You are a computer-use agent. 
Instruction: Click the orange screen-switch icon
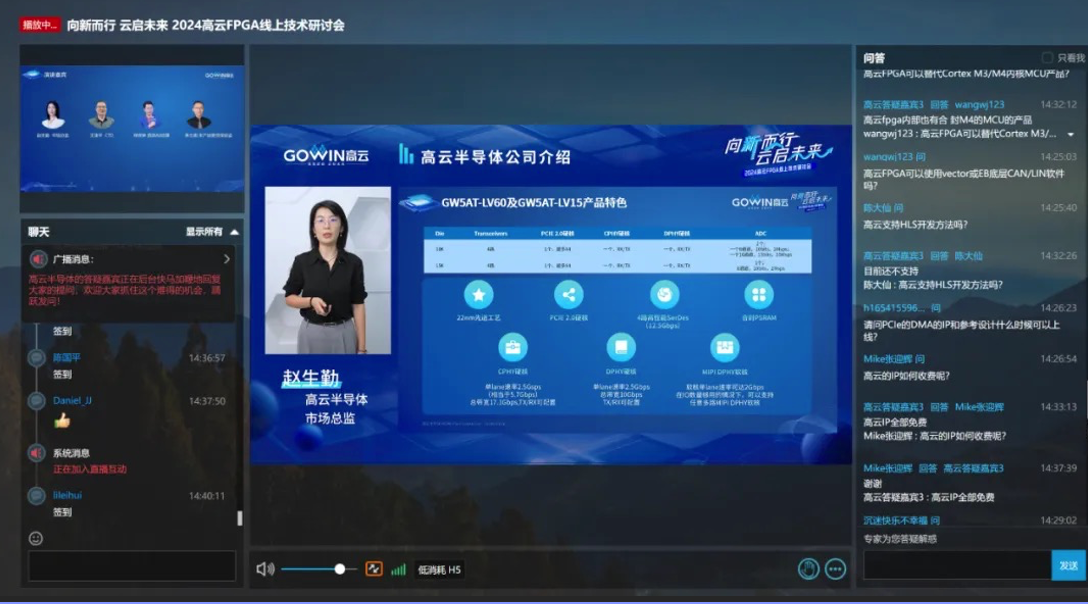(x=374, y=569)
